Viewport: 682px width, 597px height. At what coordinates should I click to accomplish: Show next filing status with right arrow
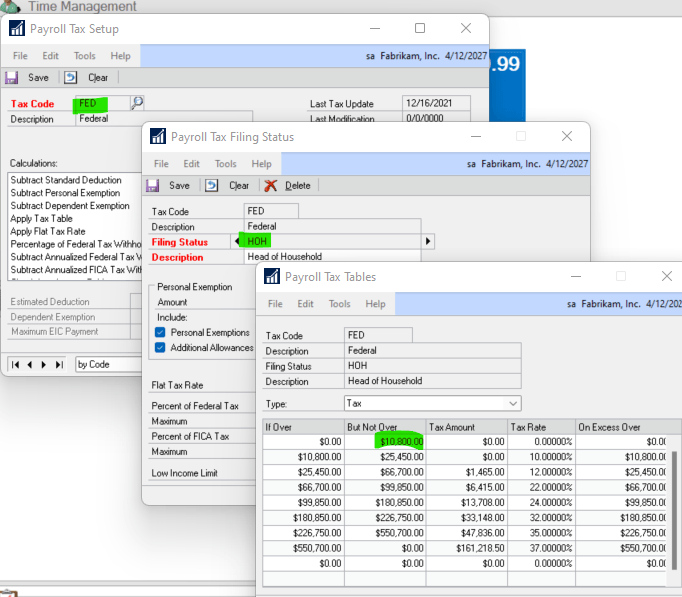[428, 241]
